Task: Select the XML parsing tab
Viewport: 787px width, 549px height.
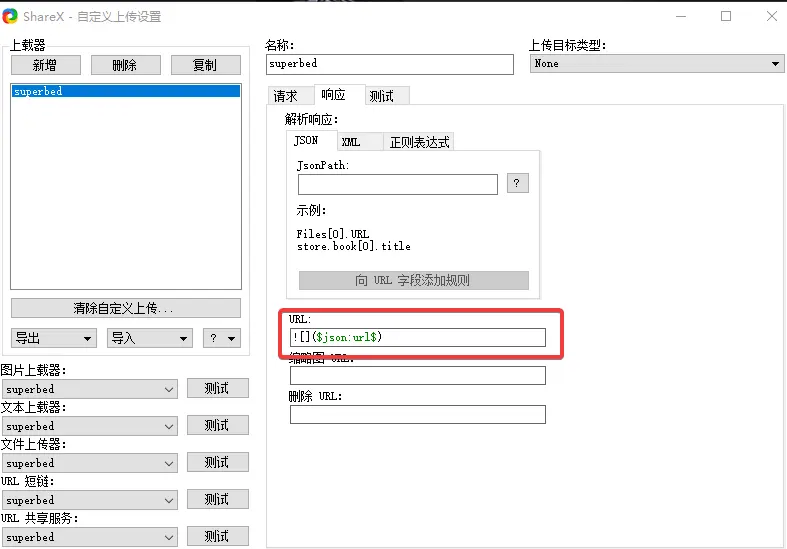Action: (x=359, y=142)
